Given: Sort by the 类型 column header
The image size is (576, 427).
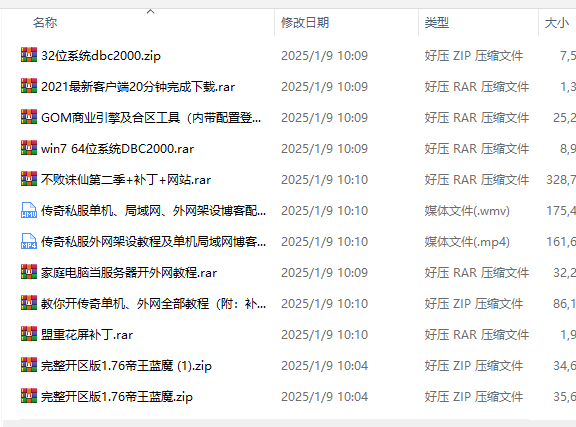Looking at the screenshot, I should click(436, 22).
